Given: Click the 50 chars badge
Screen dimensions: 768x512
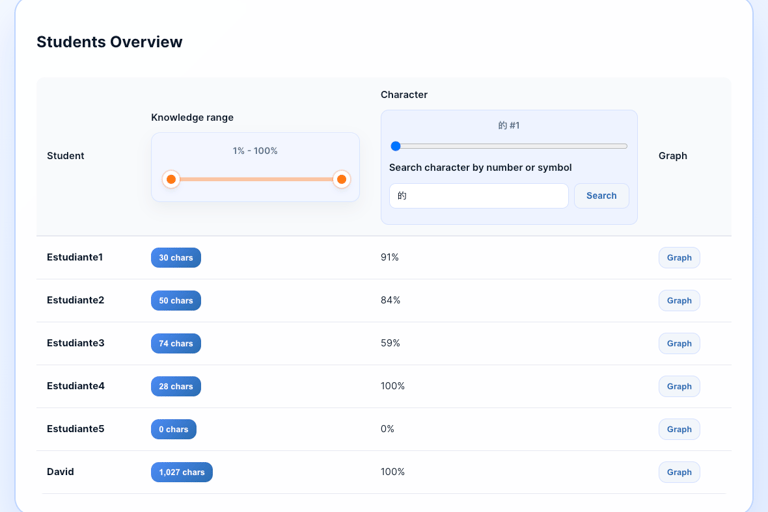Looking at the screenshot, I should pos(176,301).
